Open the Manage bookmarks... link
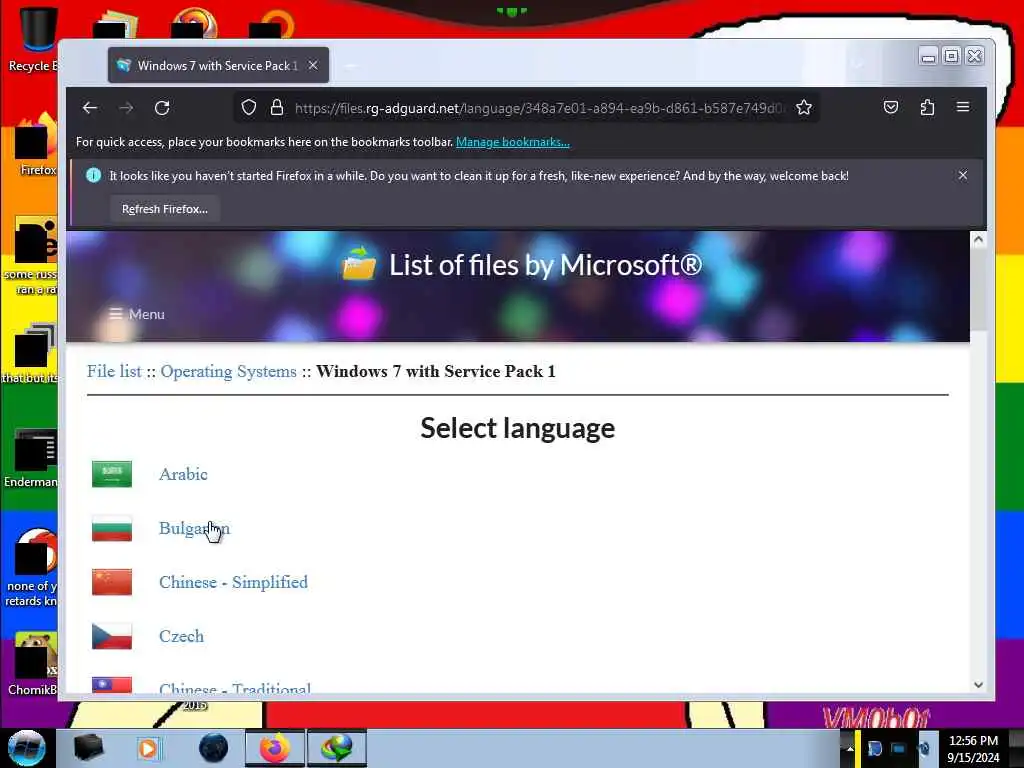Viewport: 1024px width, 768px height. 513,142
